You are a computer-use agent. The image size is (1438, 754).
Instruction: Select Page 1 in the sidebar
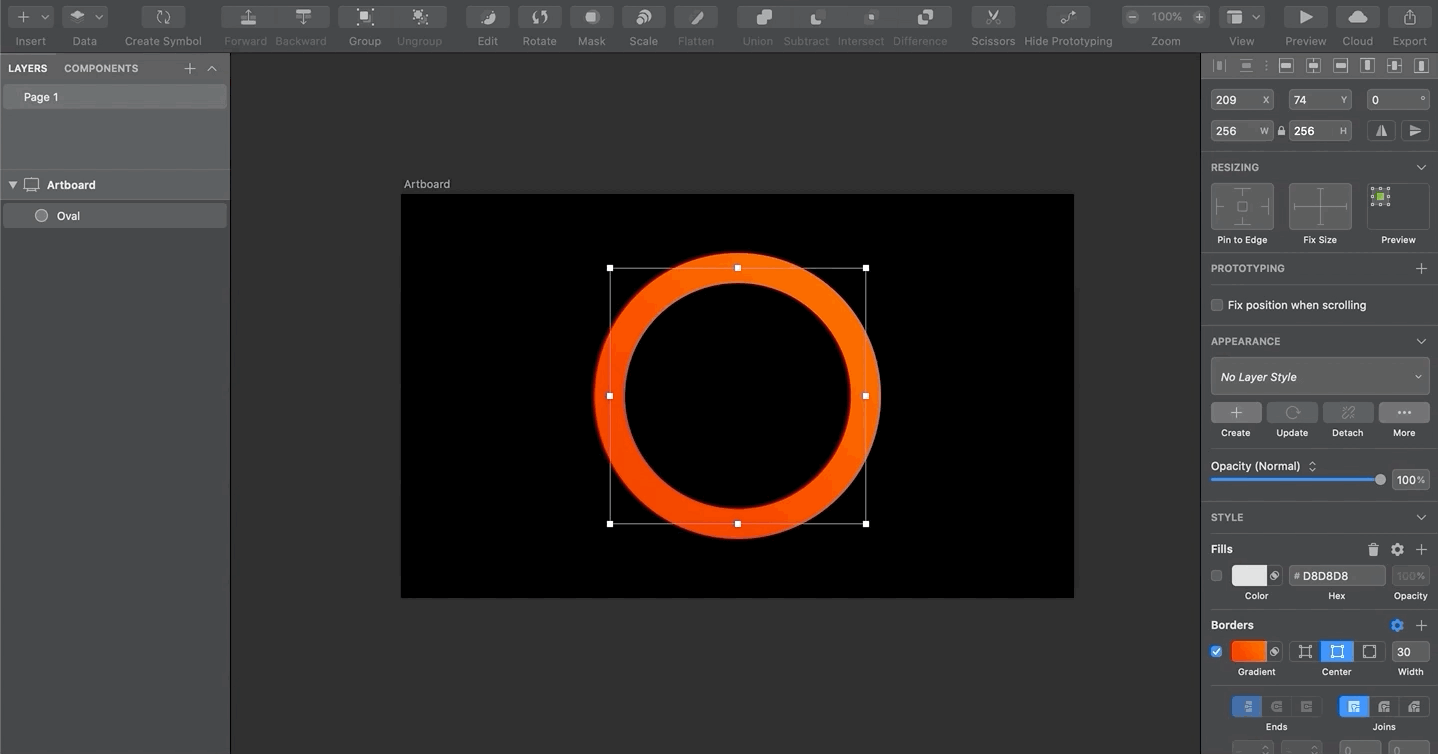[40, 96]
